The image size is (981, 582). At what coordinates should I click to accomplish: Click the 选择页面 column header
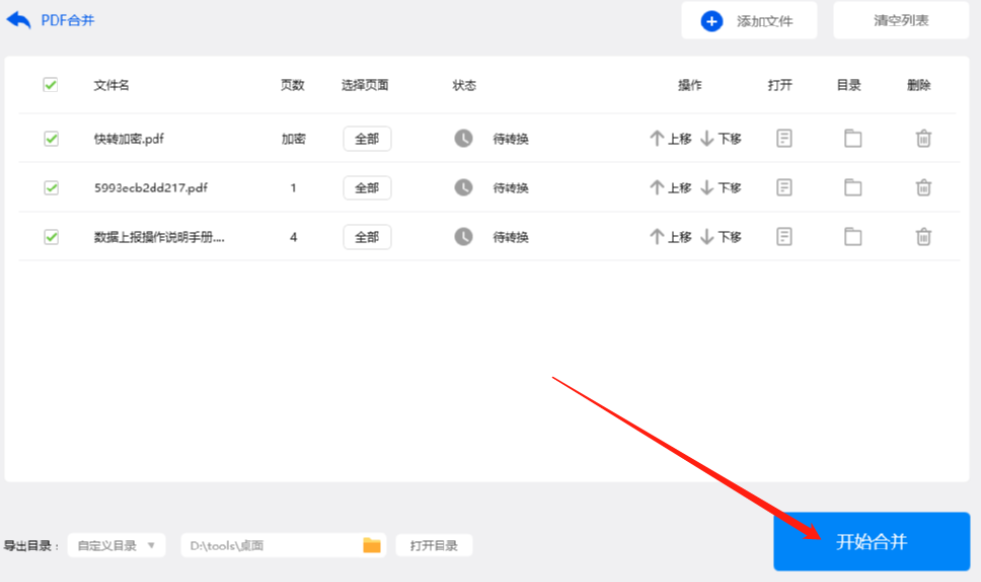pyautogui.click(x=365, y=85)
